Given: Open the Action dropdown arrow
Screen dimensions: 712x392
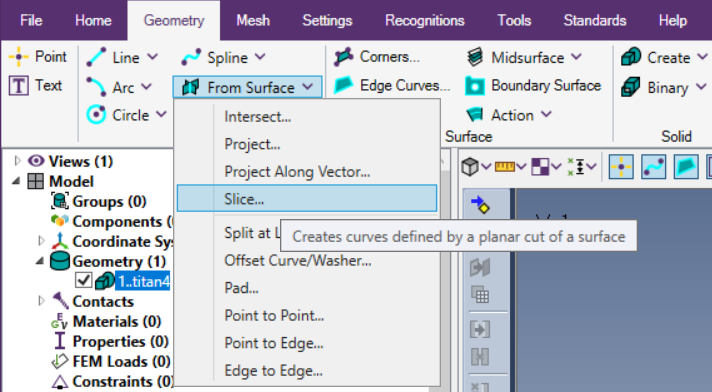Looking at the screenshot, I should click(546, 114).
